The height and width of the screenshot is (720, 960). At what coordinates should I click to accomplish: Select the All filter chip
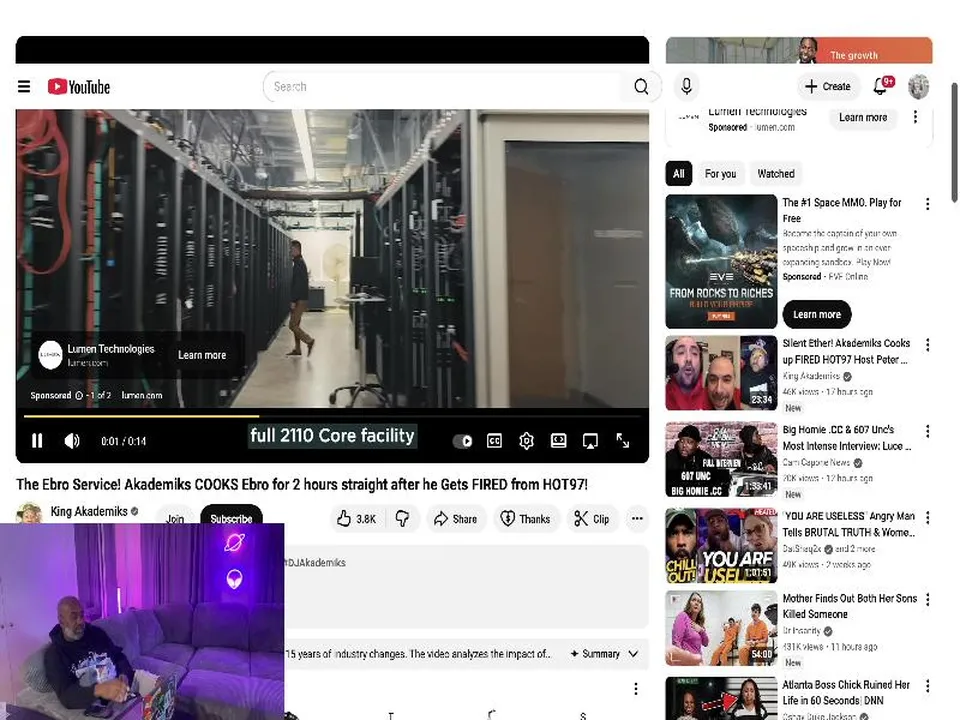pyautogui.click(x=678, y=174)
